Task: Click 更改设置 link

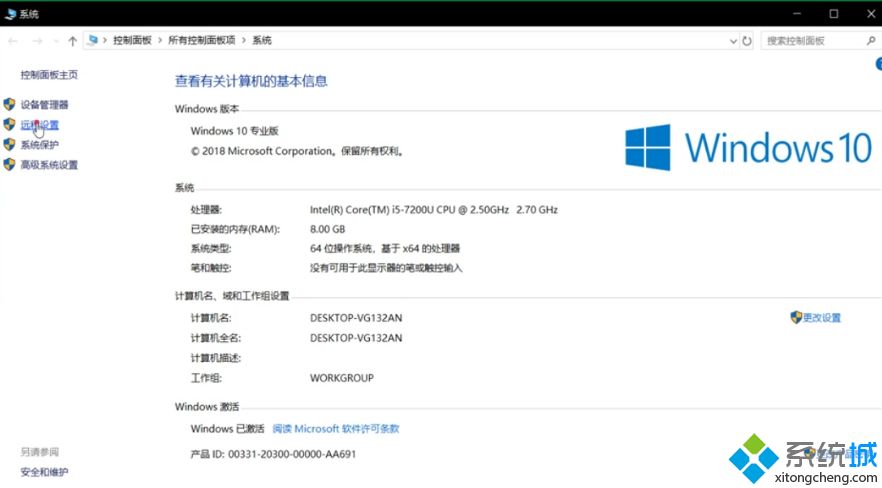Action: point(822,318)
